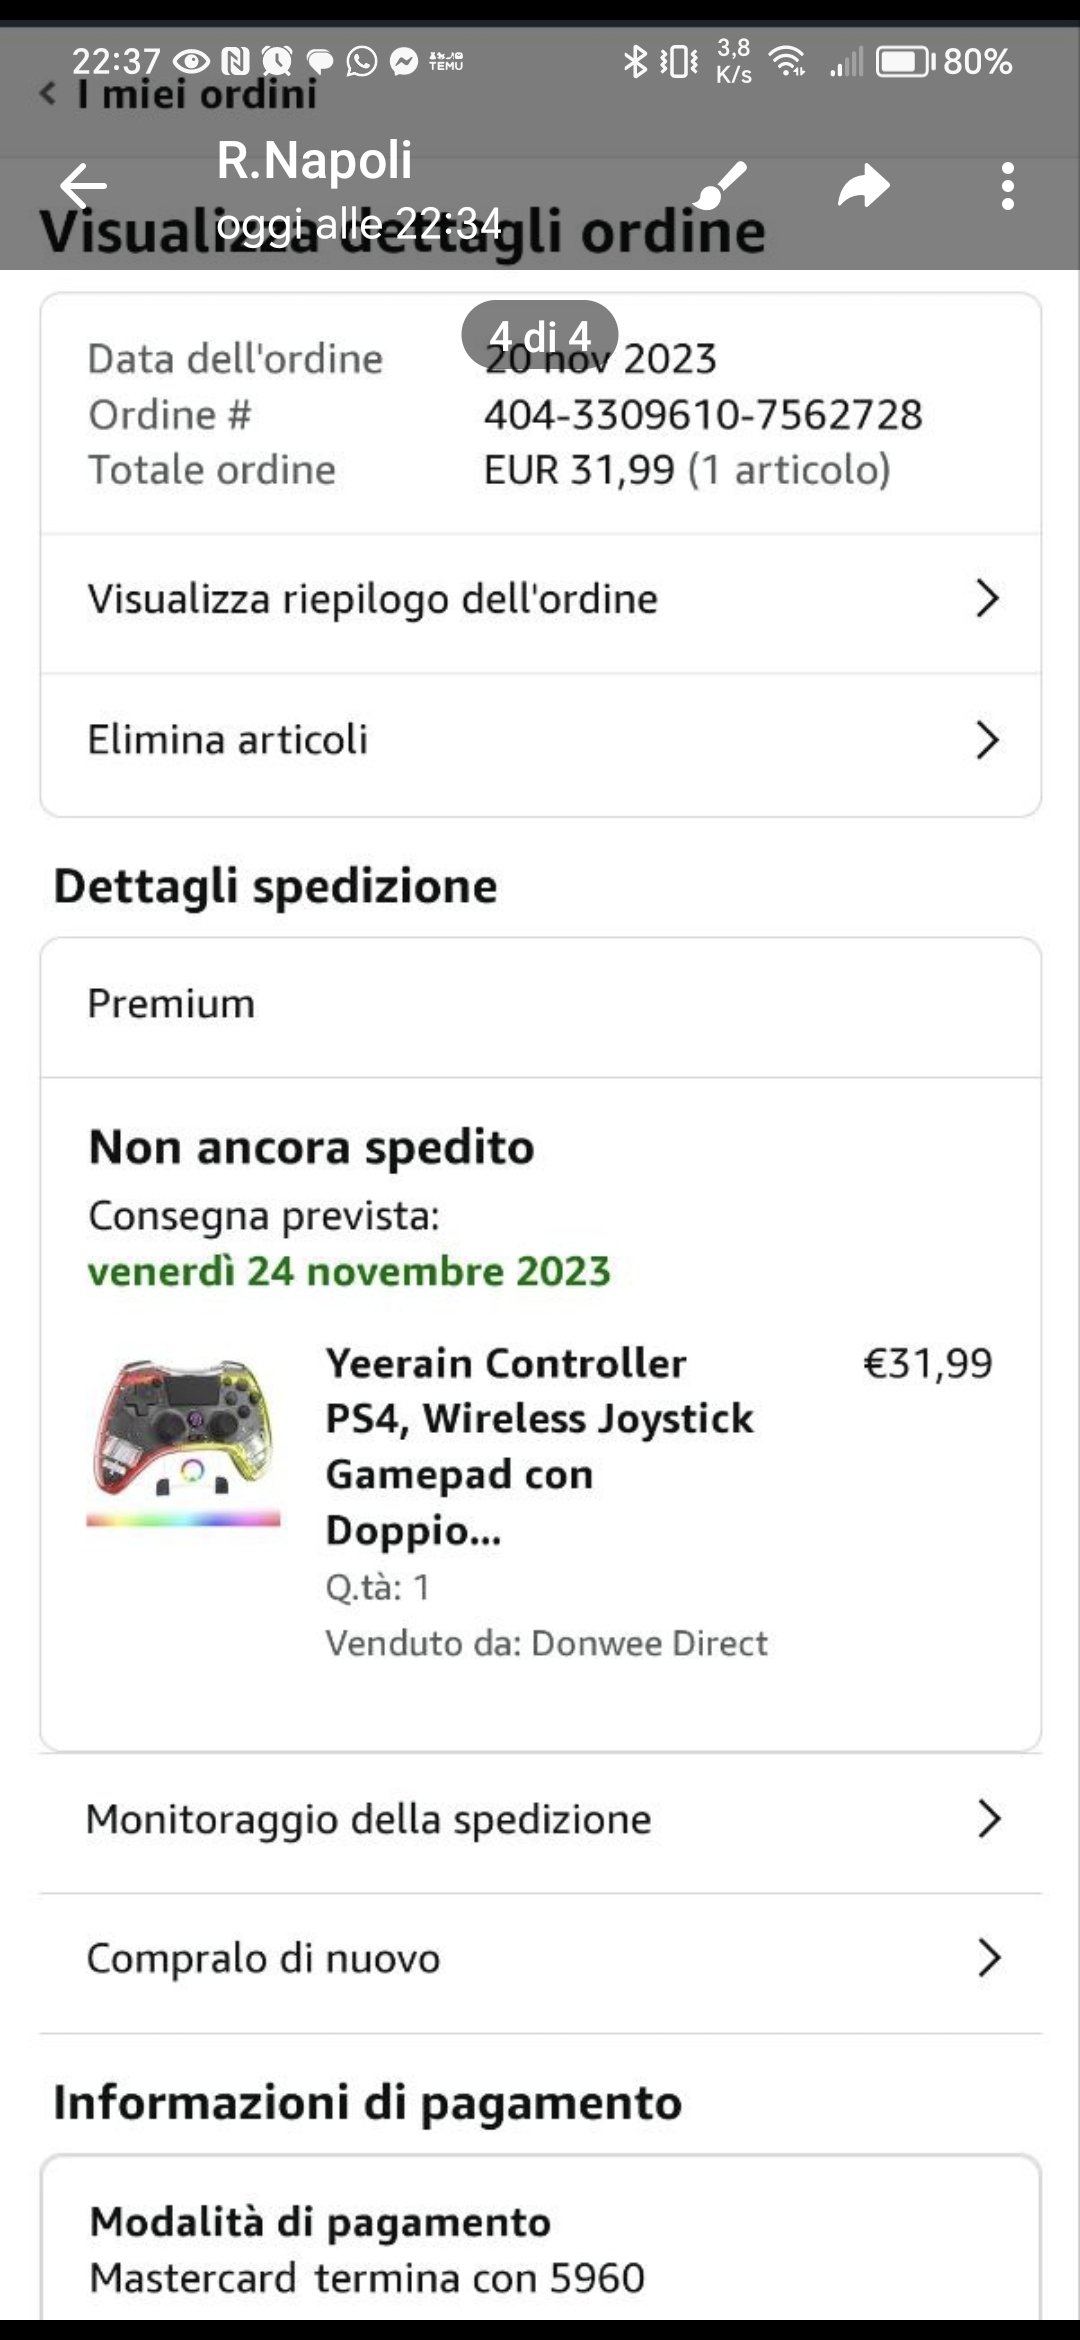Open the paintbrush edit tool
This screenshot has width=1080, height=2340.
pyautogui.click(x=719, y=186)
